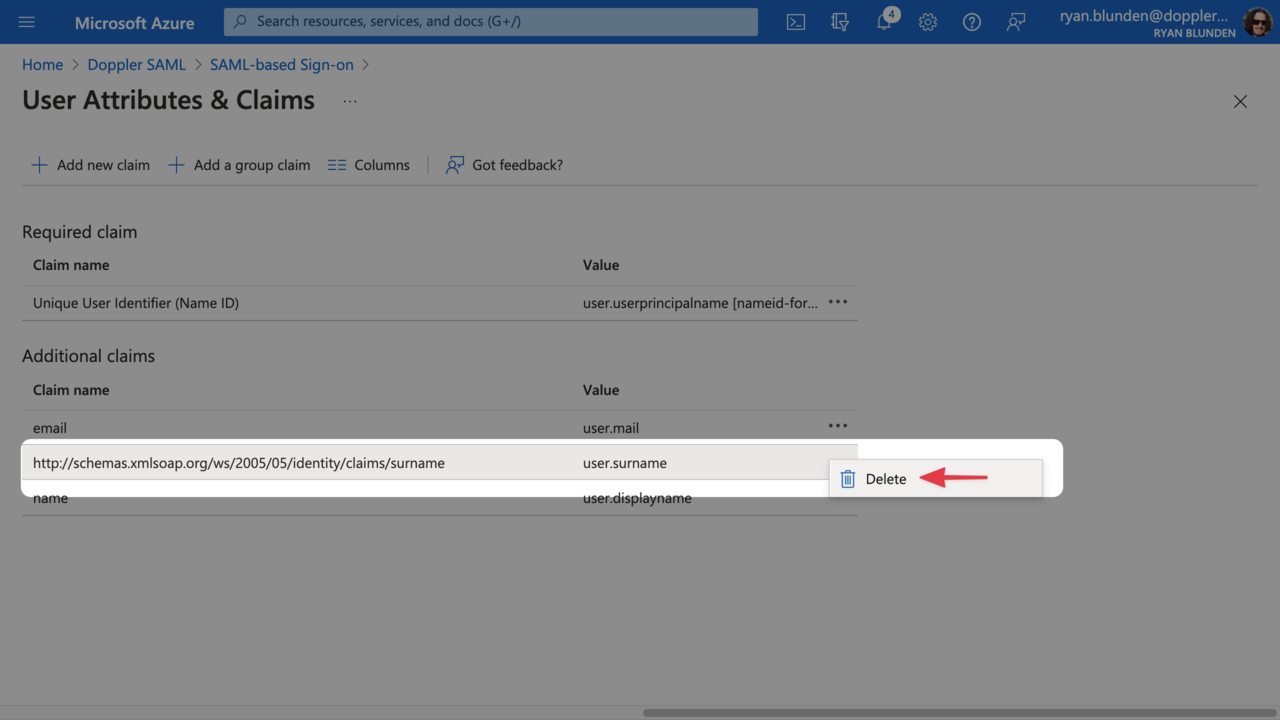
Task: Open portal settings gear
Action: point(928,22)
